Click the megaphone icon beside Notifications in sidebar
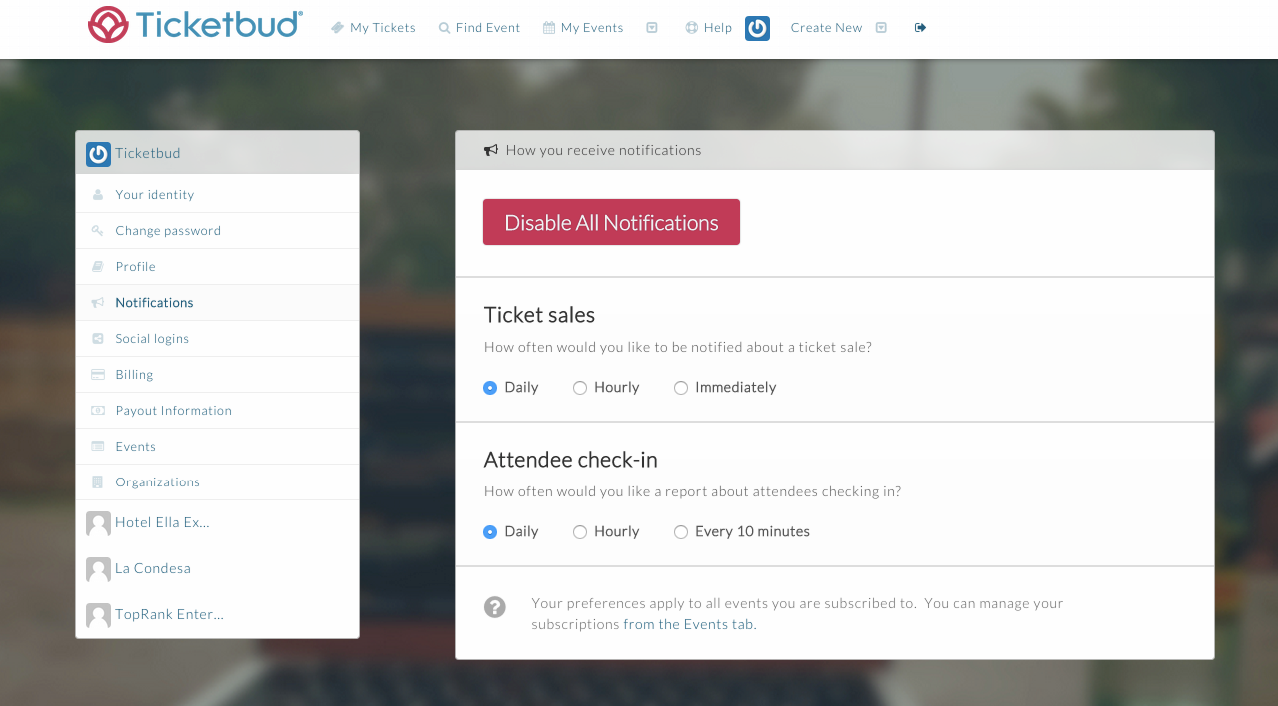The image size is (1278, 706). tap(97, 303)
